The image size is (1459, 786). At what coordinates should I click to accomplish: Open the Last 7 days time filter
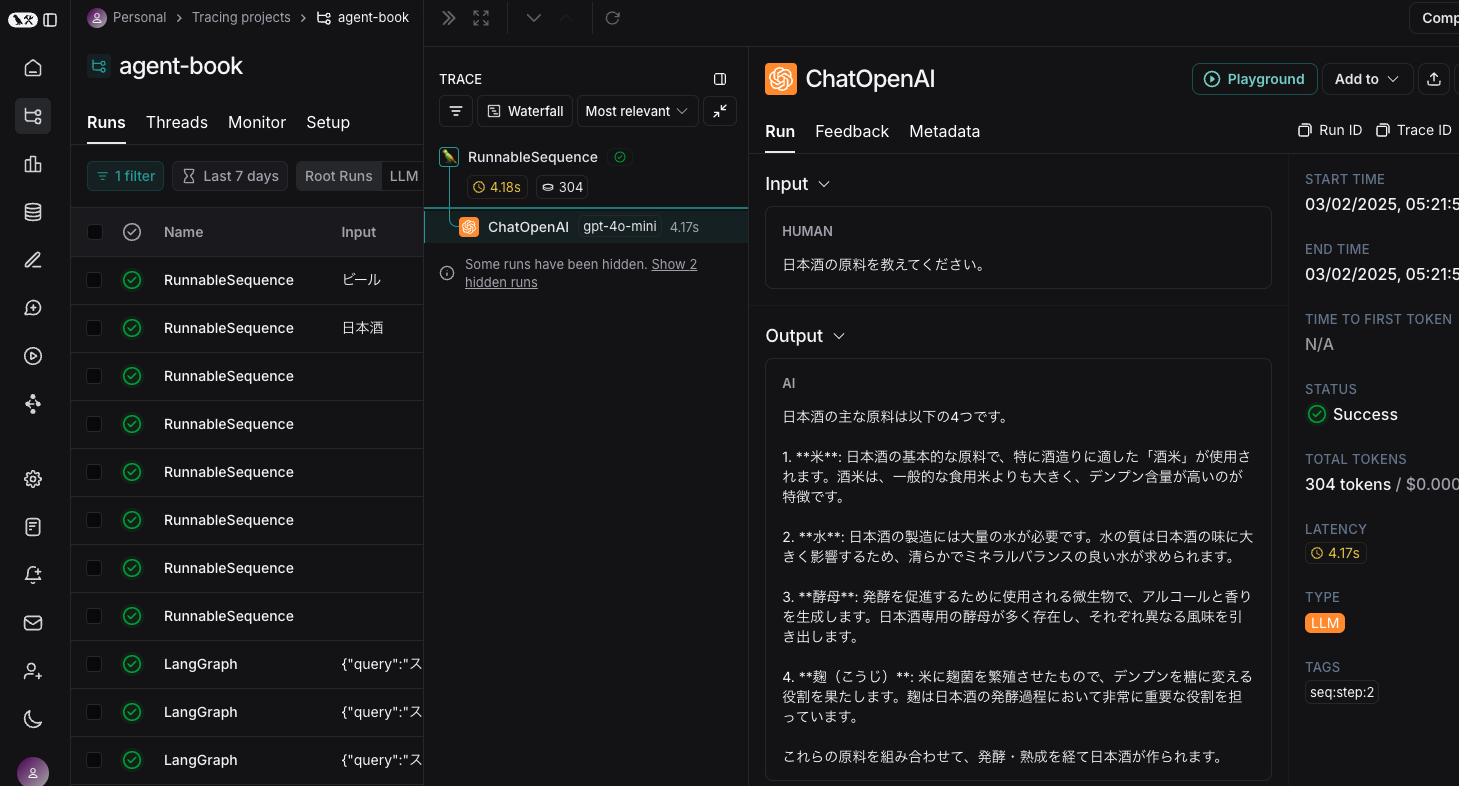(230, 176)
